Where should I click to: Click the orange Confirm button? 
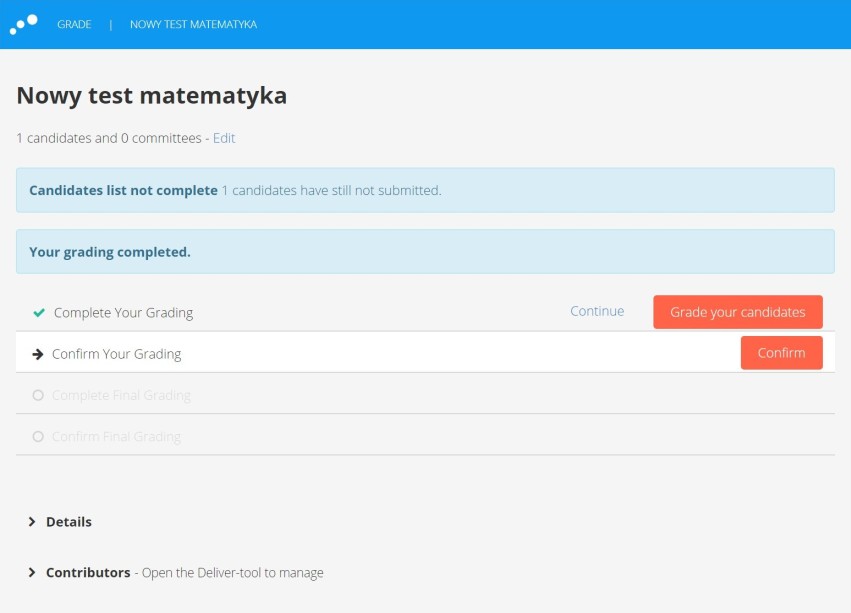[782, 353]
